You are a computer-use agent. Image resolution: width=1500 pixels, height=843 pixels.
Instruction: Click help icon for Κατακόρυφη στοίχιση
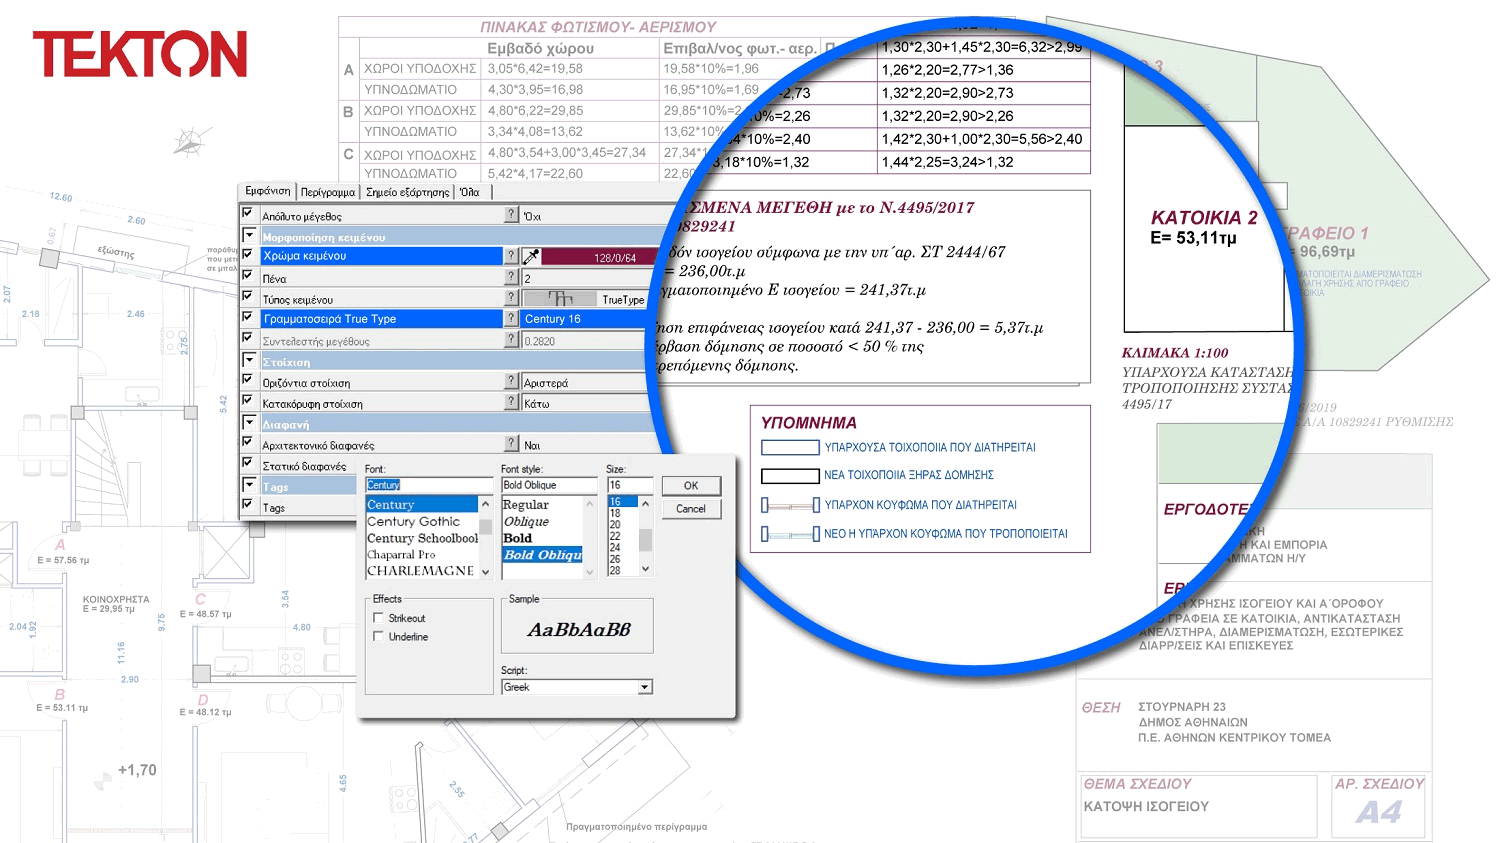[512, 402]
